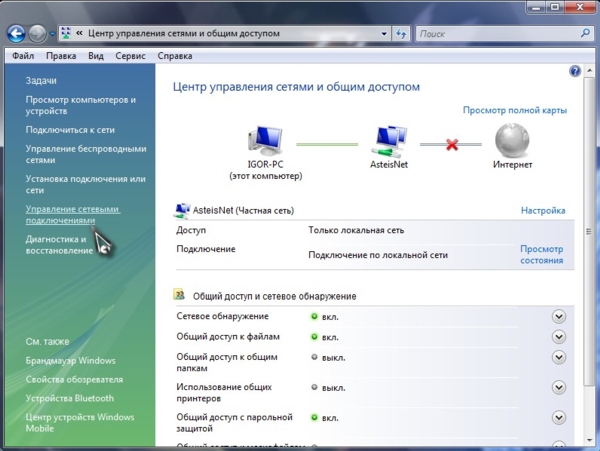
Task: Maximize the window
Action: [x=554, y=7]
